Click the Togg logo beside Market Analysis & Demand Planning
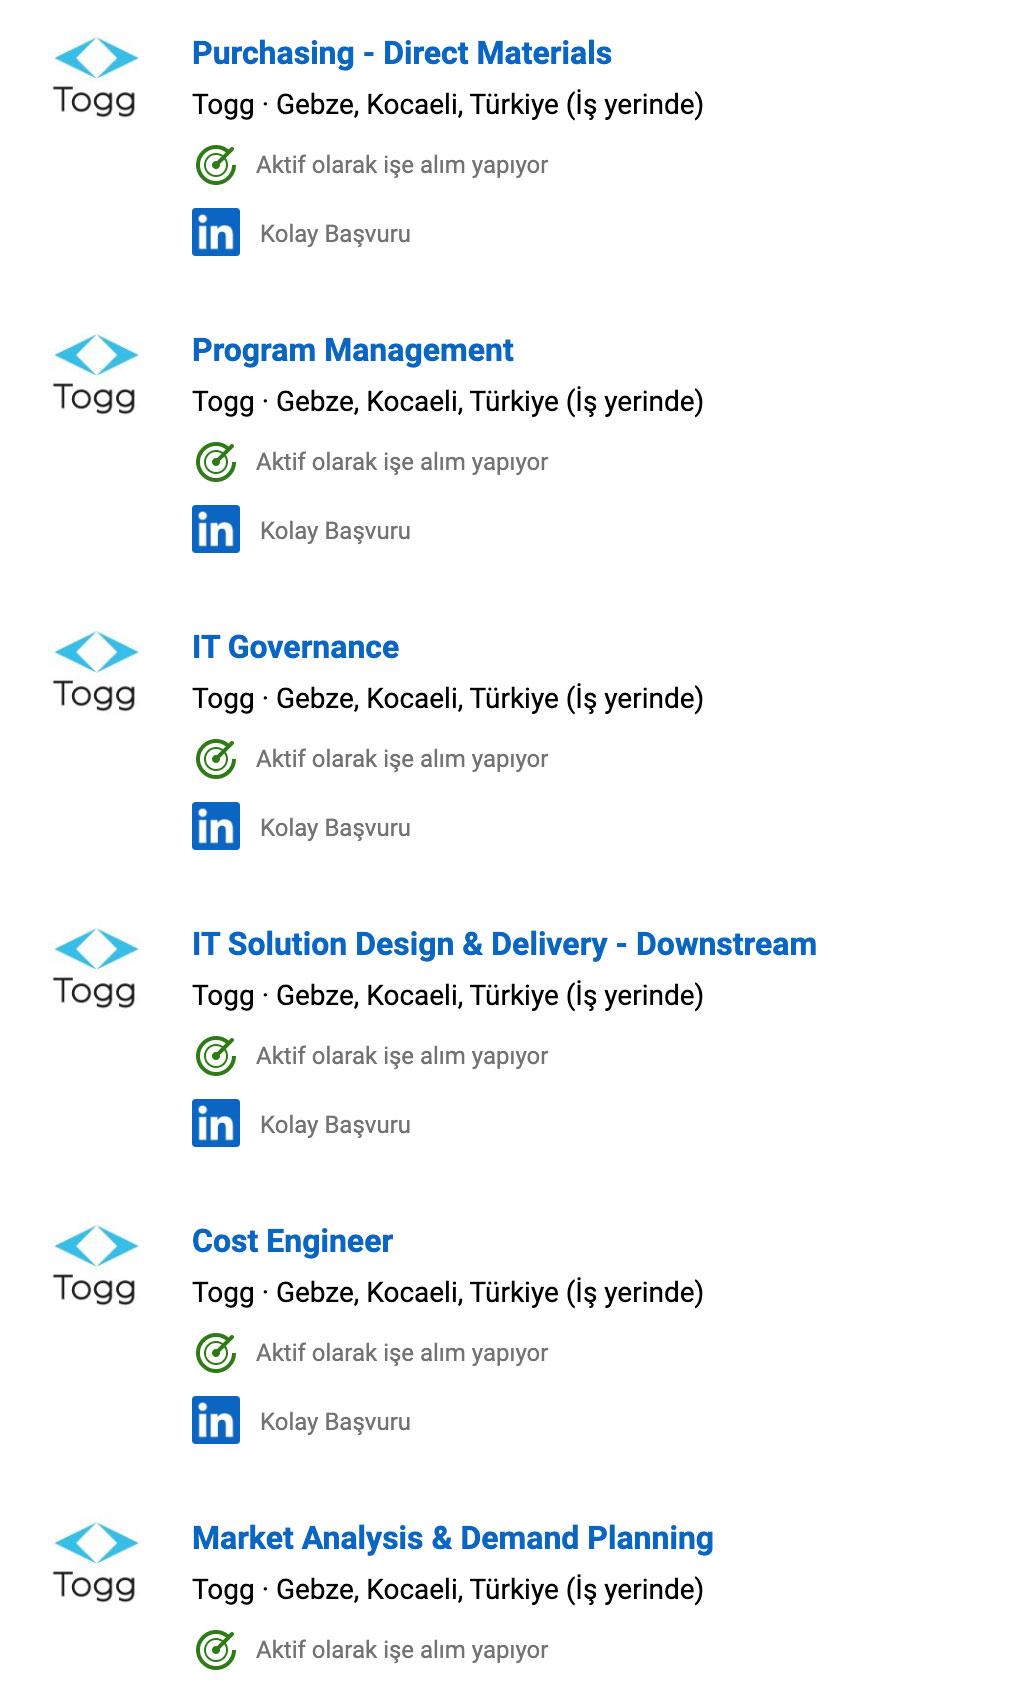Viewport: 1016px width, 1694px height. [x=95, y=1562]
